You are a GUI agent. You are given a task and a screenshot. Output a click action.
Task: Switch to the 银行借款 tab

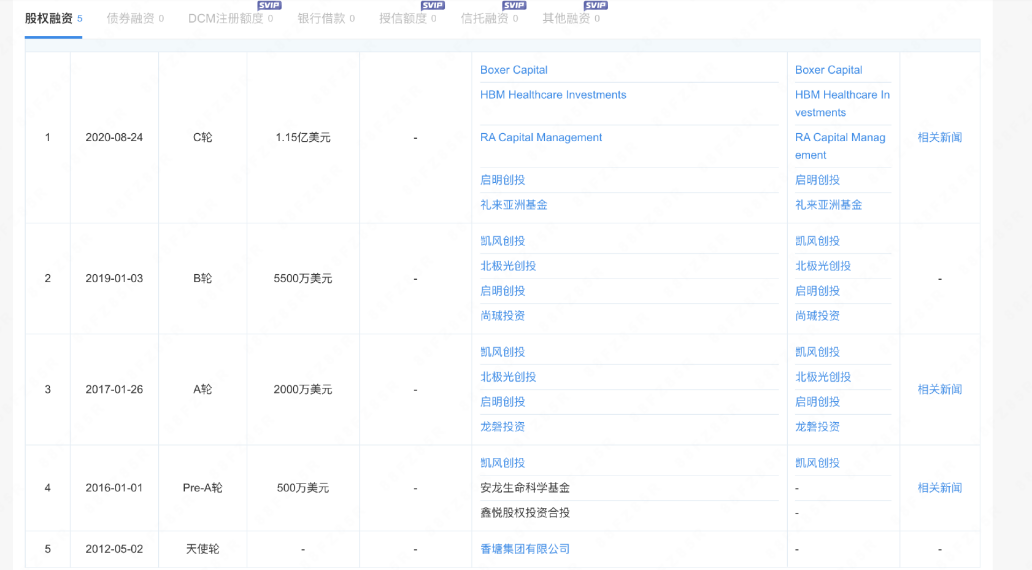click(x=326, y=18)
